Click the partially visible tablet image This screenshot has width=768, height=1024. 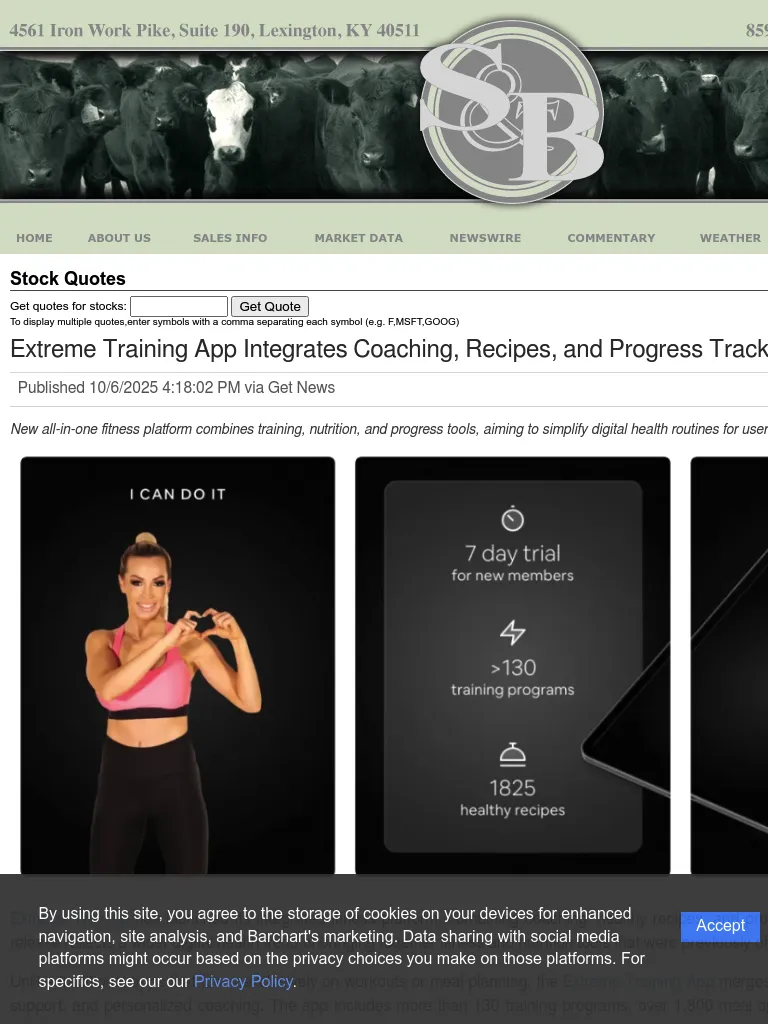pos(729,665)
